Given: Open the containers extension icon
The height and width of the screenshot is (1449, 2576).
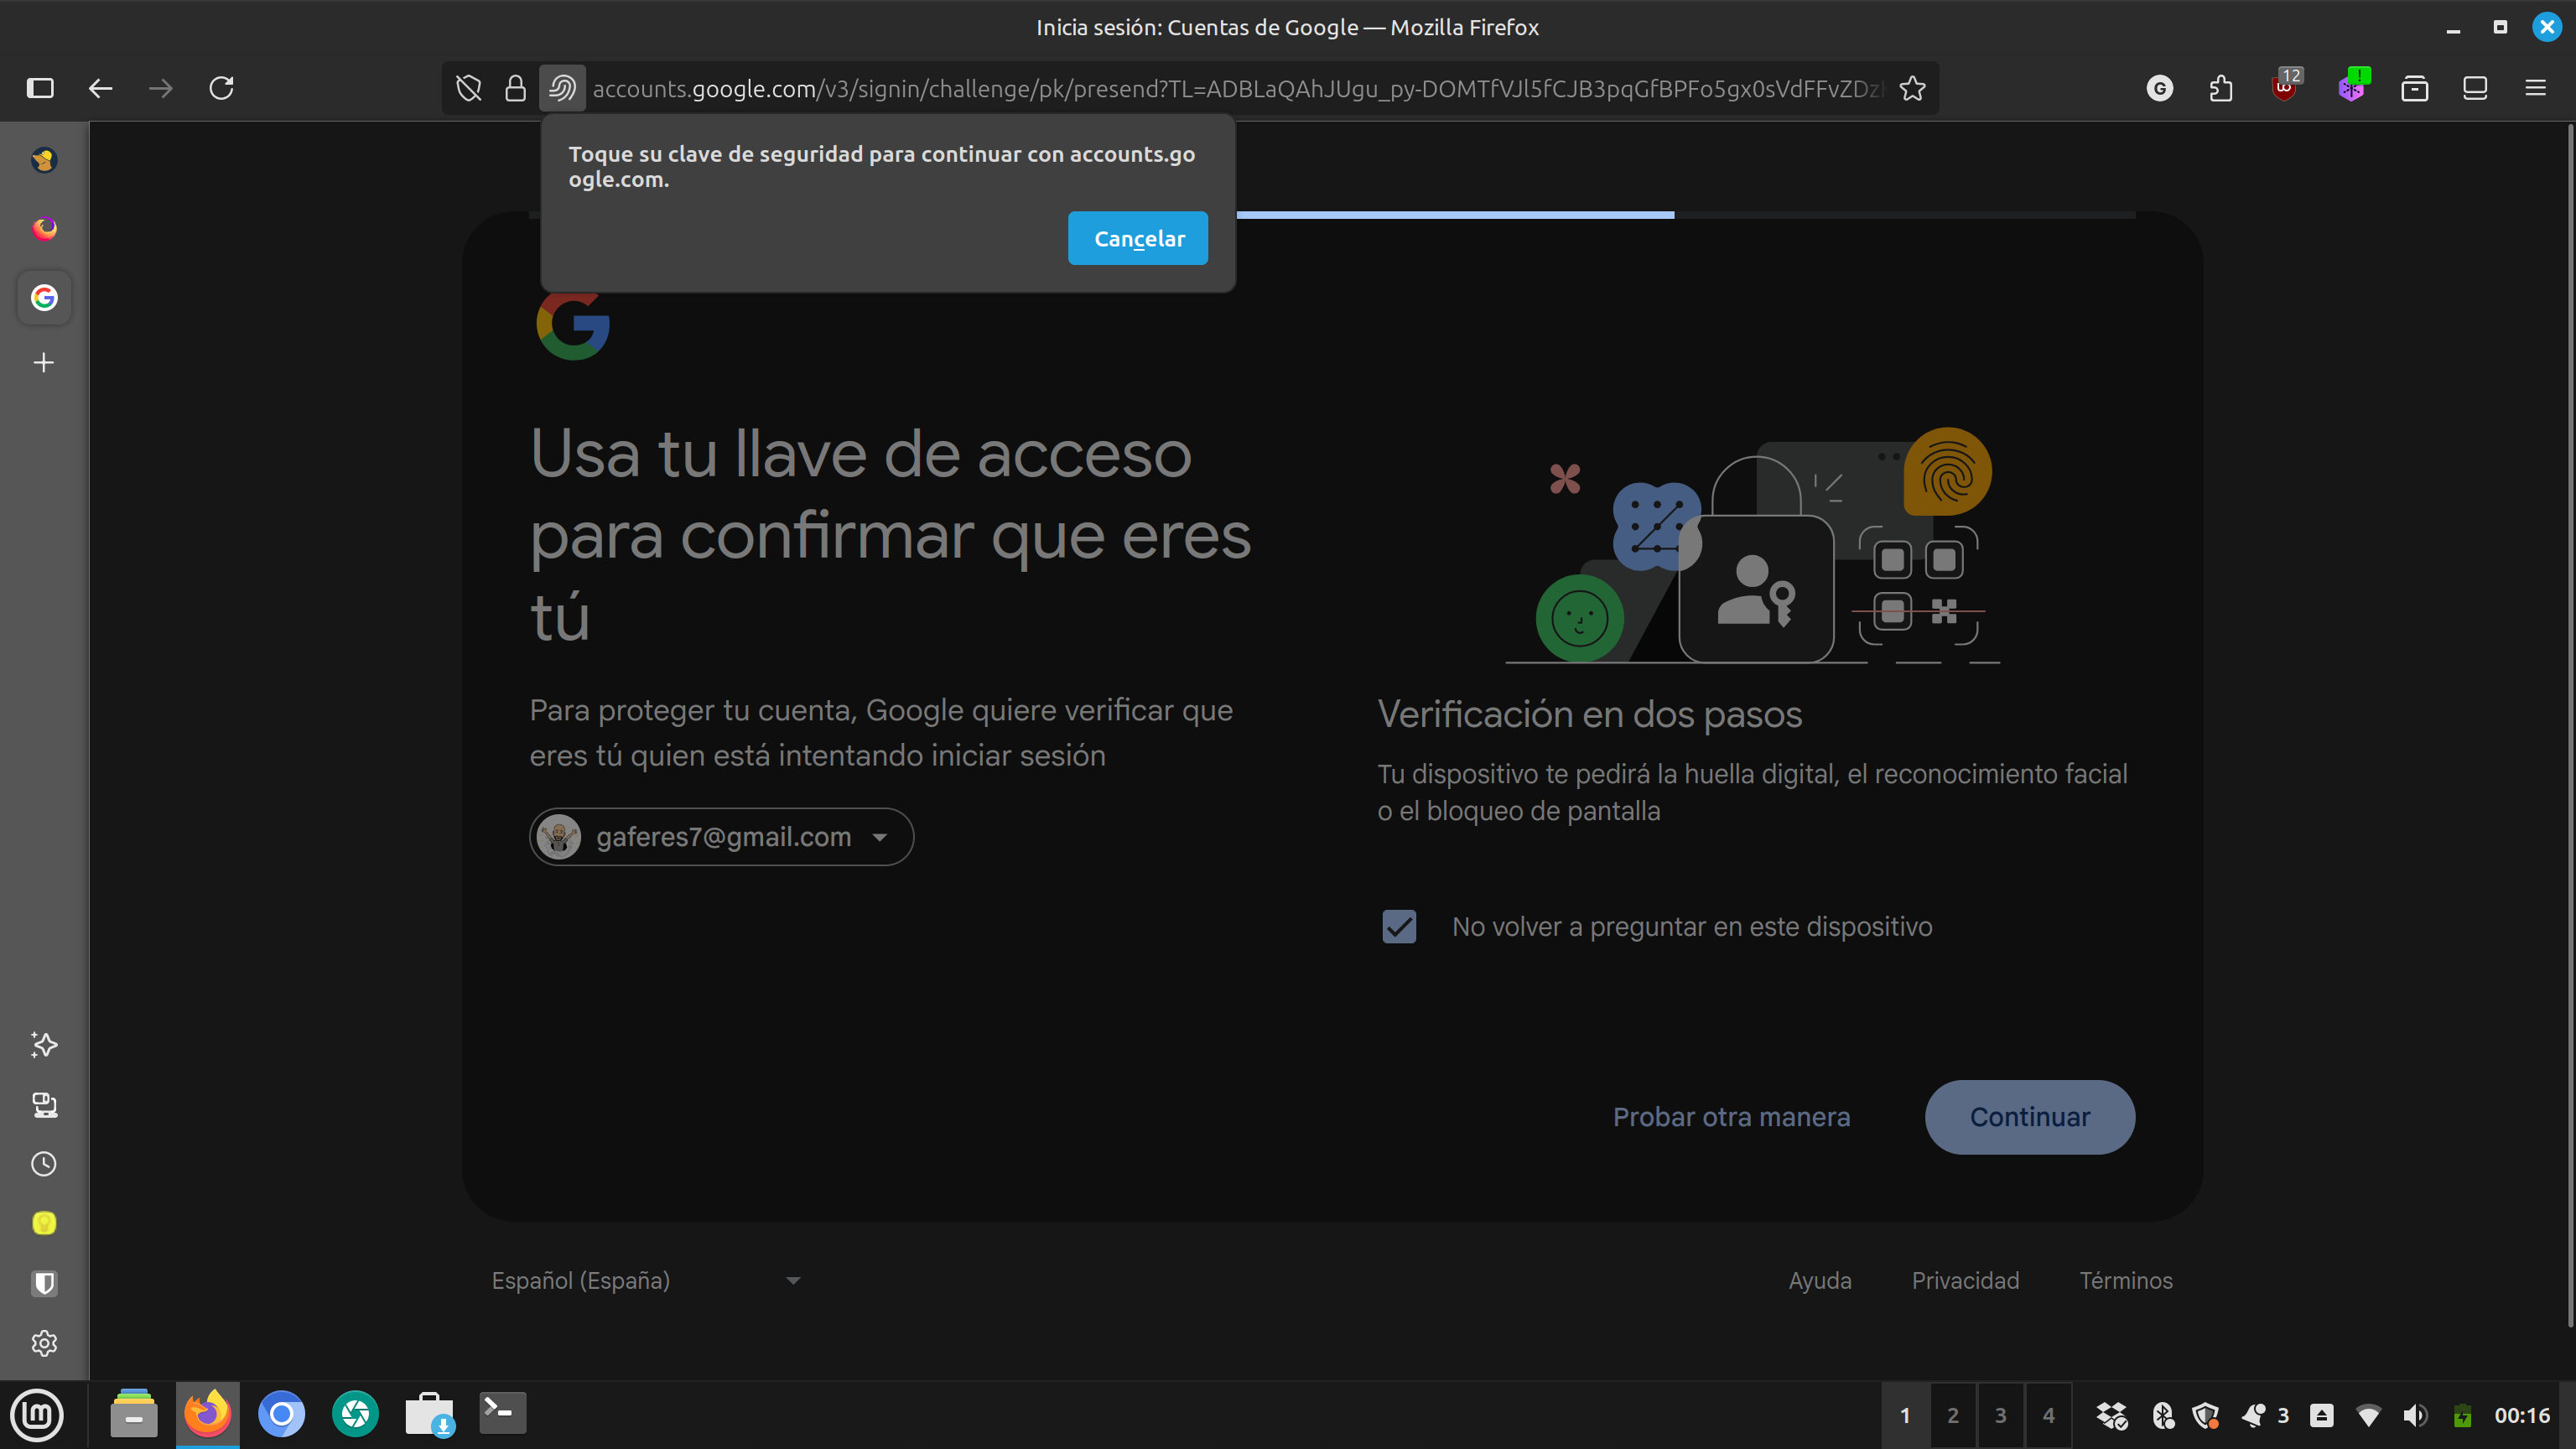Looking at the screenshot, I should (x=2414, y=88).
